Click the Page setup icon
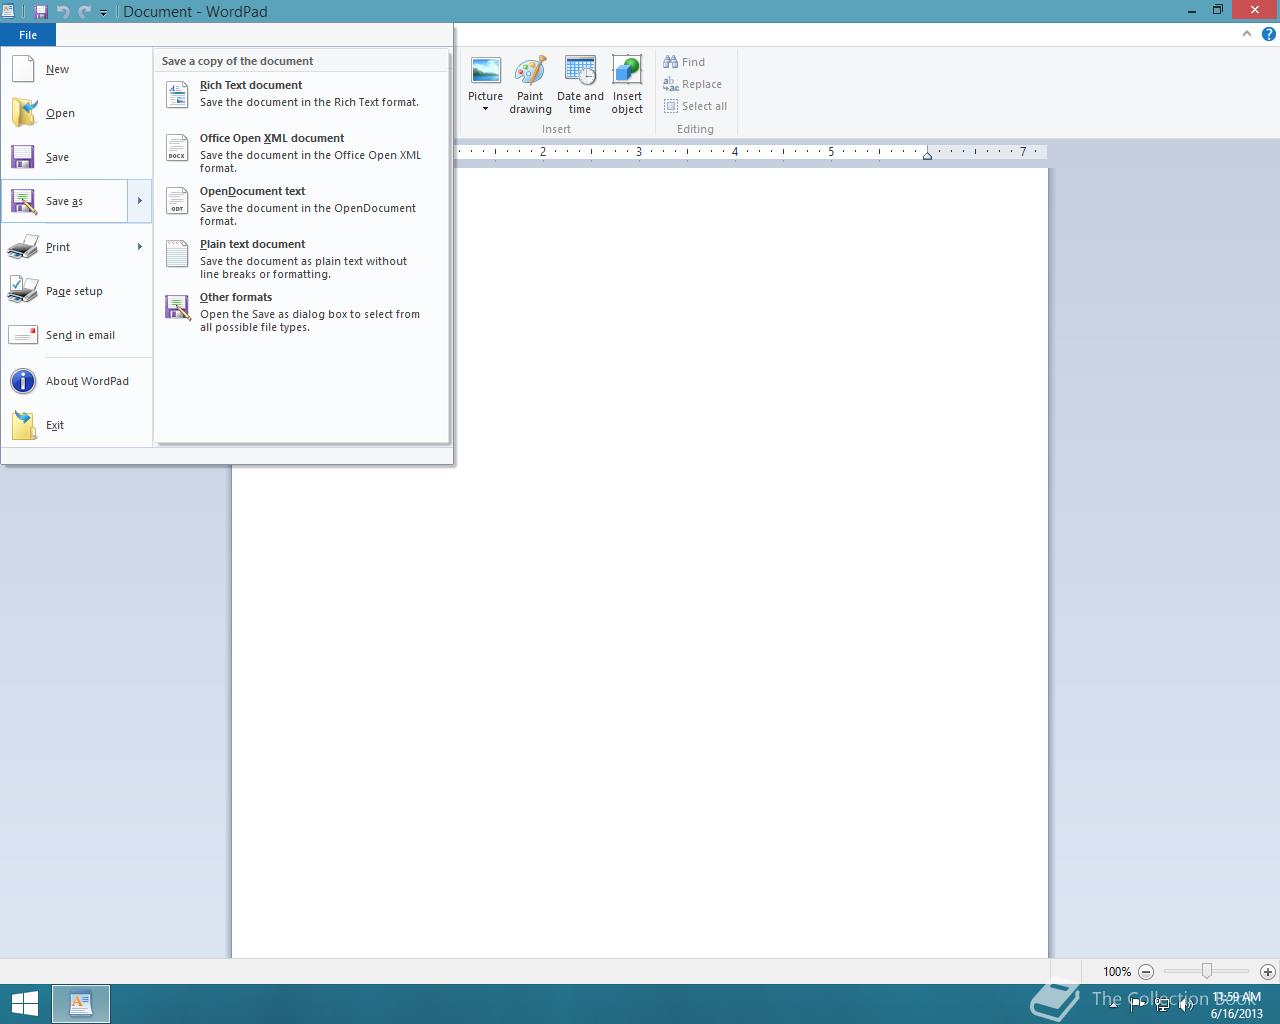 coord(23,290)
